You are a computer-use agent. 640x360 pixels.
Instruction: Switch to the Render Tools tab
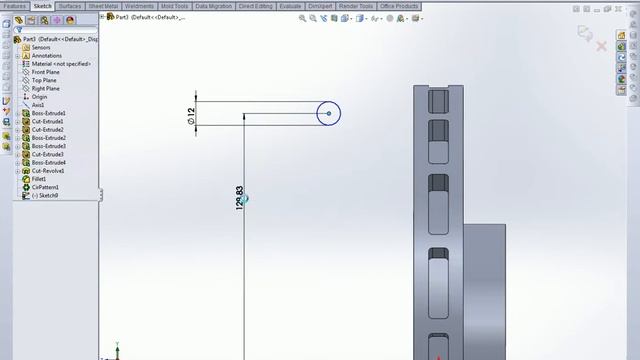point(356,6)
